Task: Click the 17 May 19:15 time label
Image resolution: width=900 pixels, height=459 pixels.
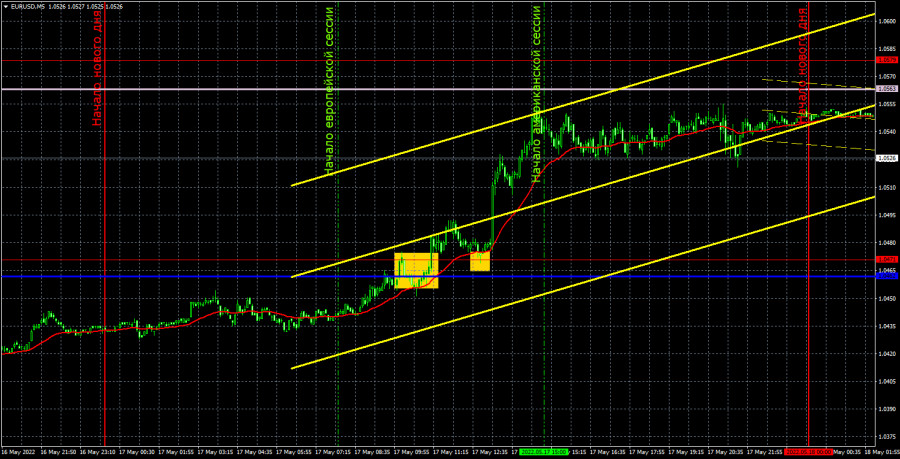Action: pyautogui.click(x=686, y=452)
